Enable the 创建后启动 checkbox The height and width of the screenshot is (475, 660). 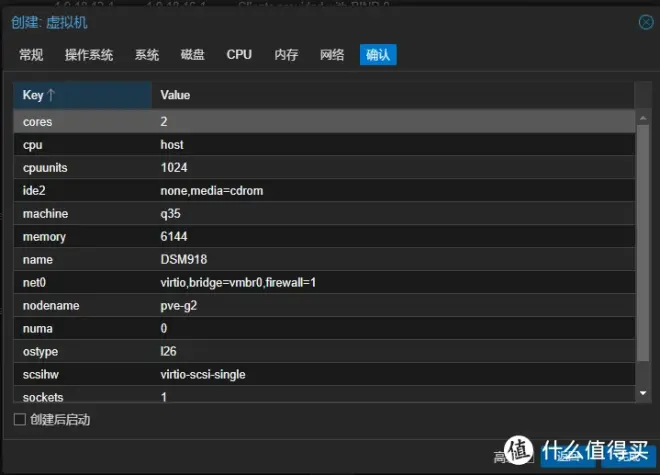coord(20,419)
